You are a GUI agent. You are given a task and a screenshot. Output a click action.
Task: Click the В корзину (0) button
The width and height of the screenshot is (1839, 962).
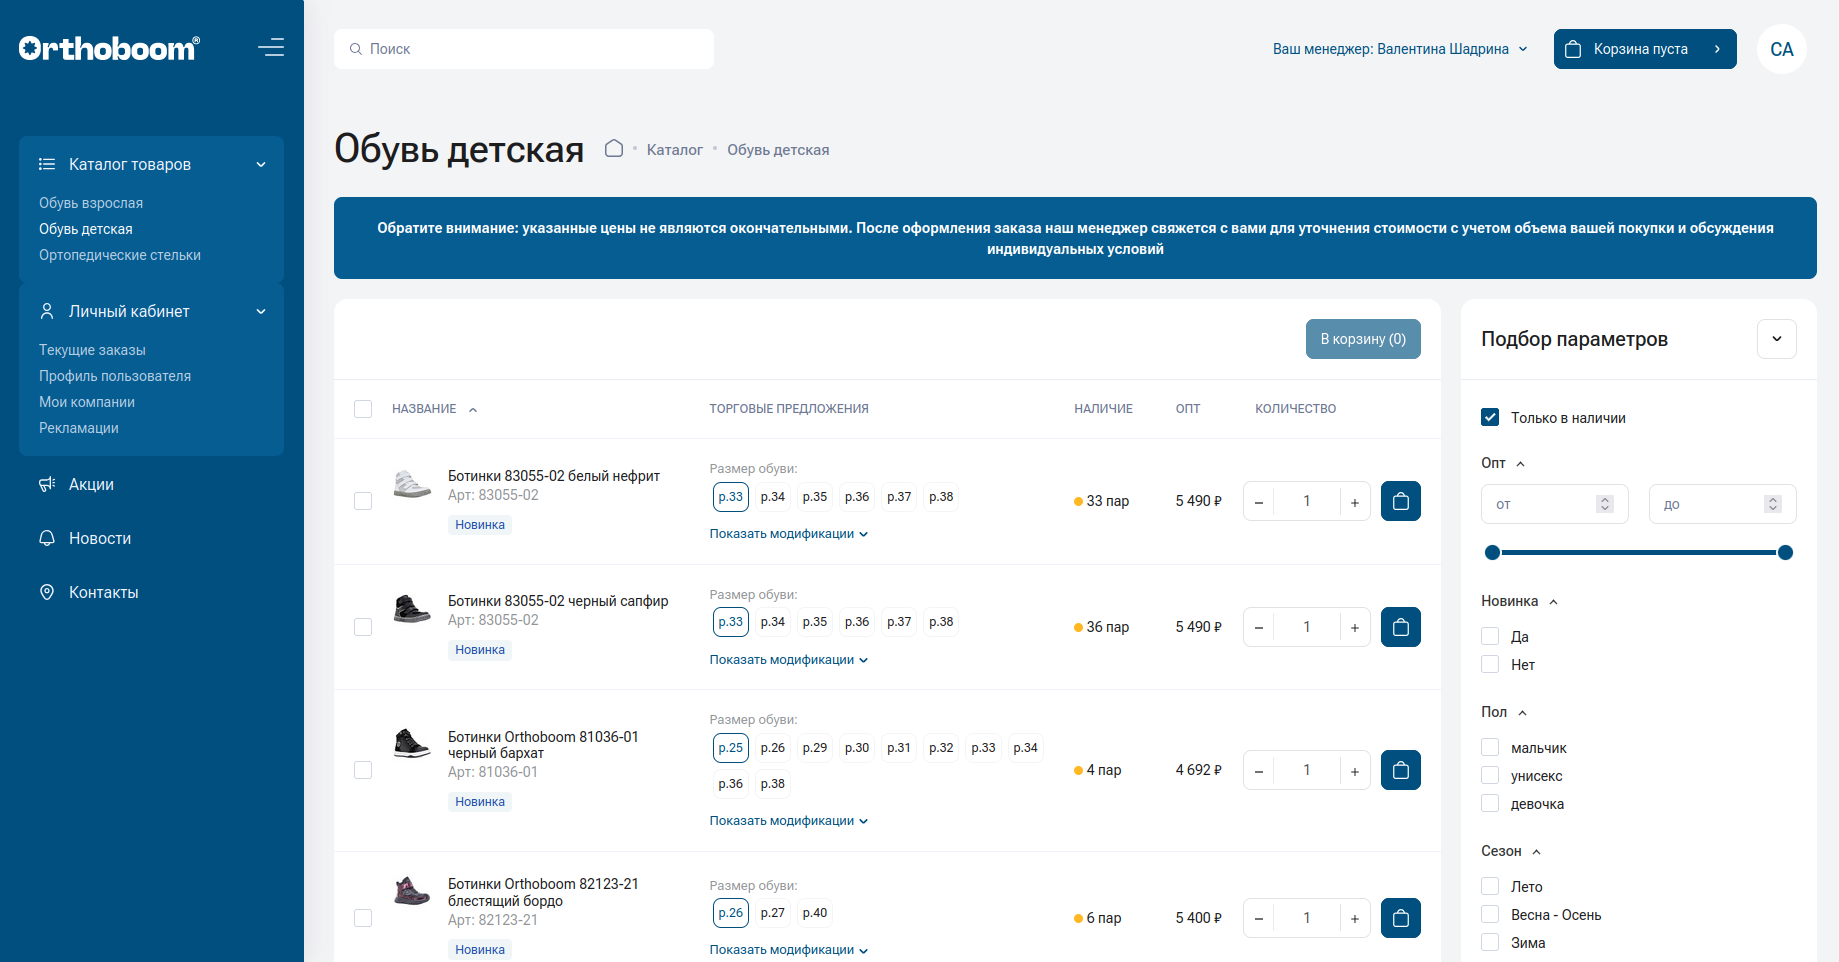click(x=1362, y=339)
